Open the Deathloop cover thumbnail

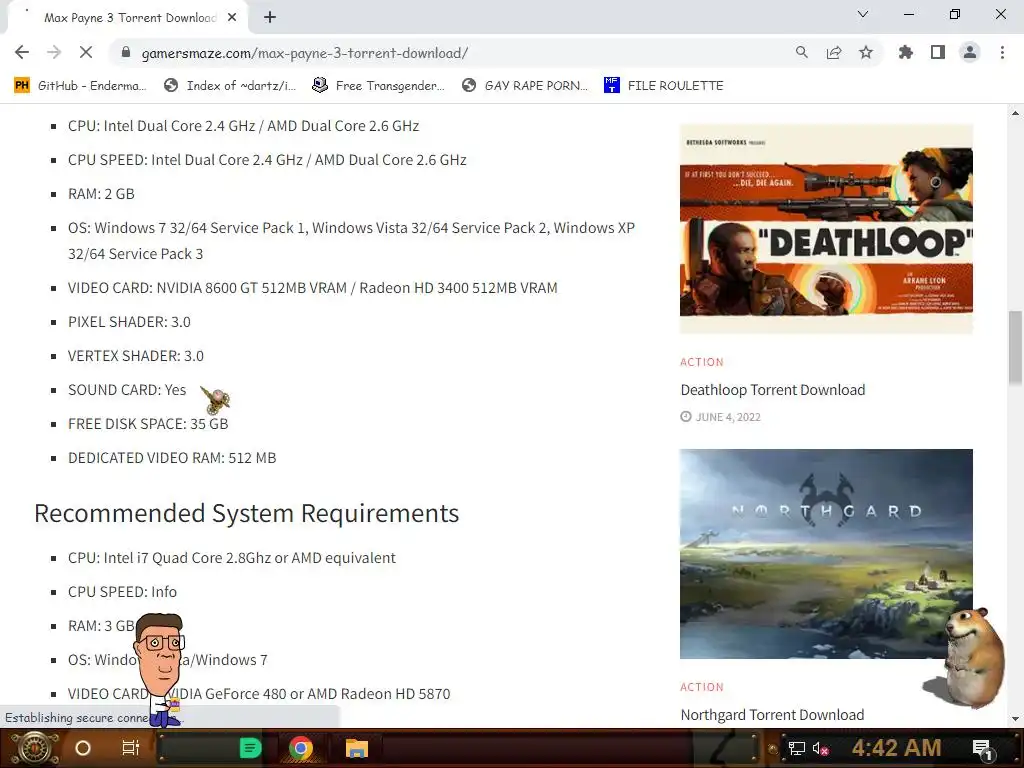tap(826, 229)
